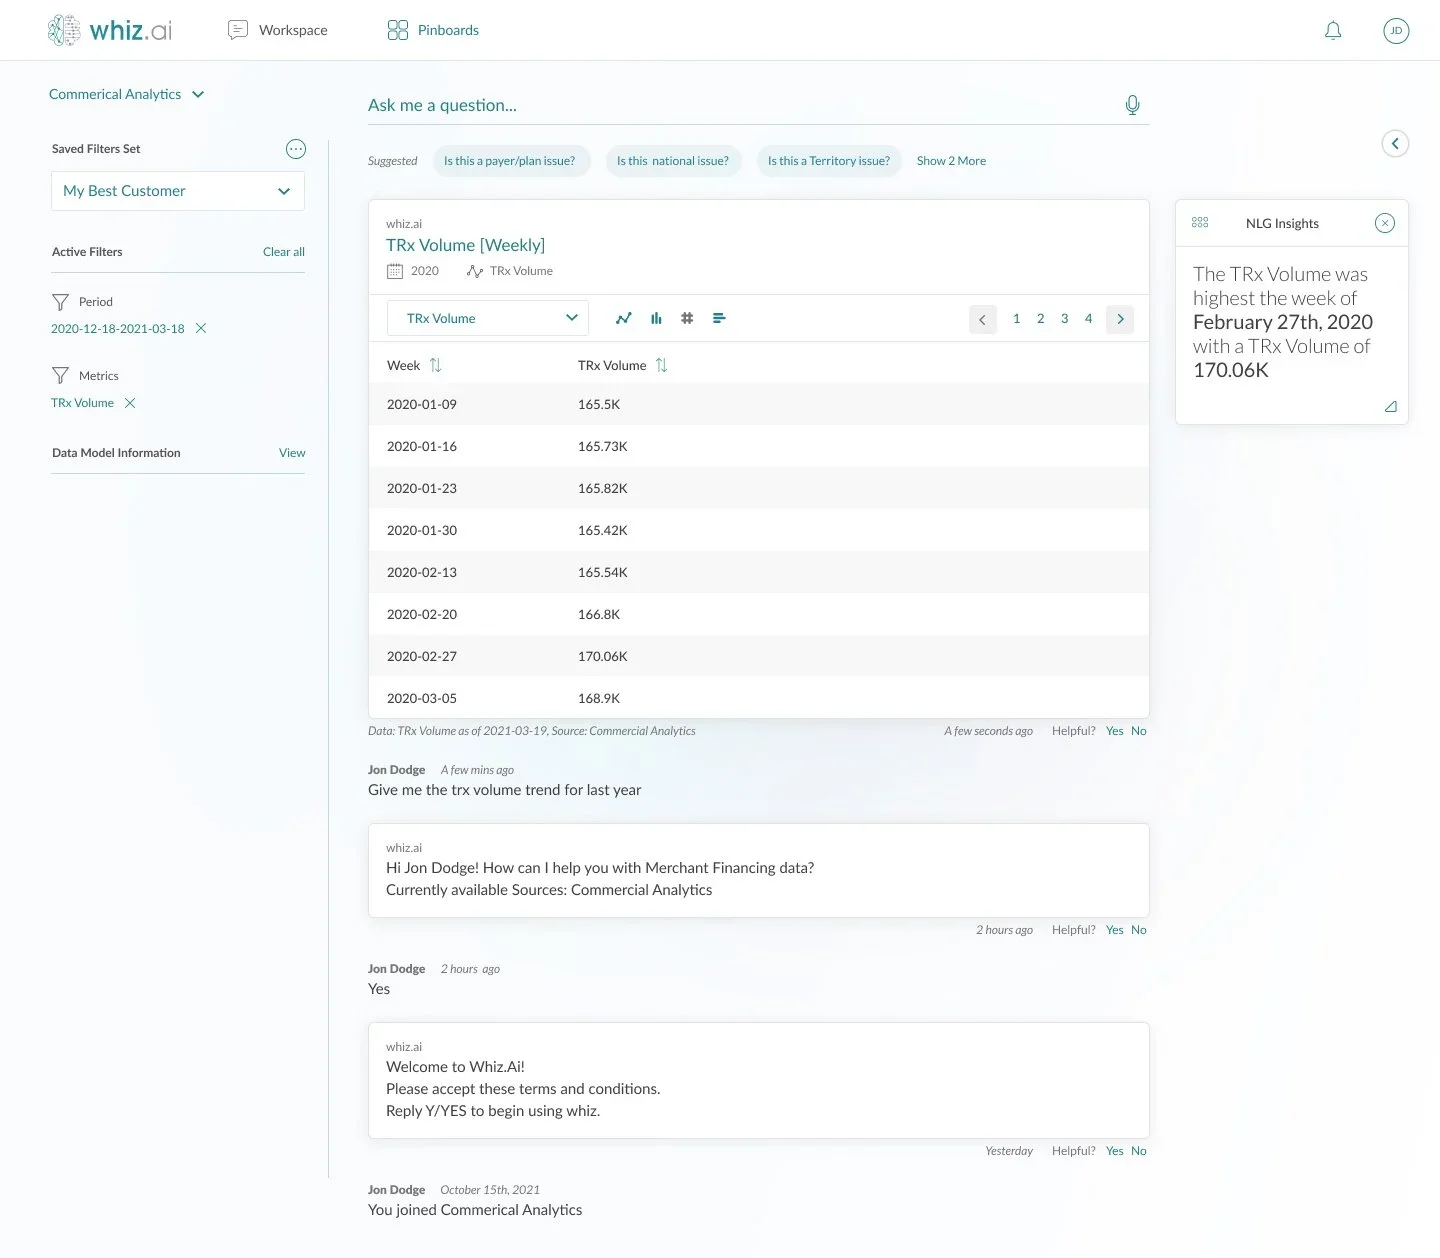Open the Workspace tab
This screenshot has height=1258, width=1440.
click(278, 30)
